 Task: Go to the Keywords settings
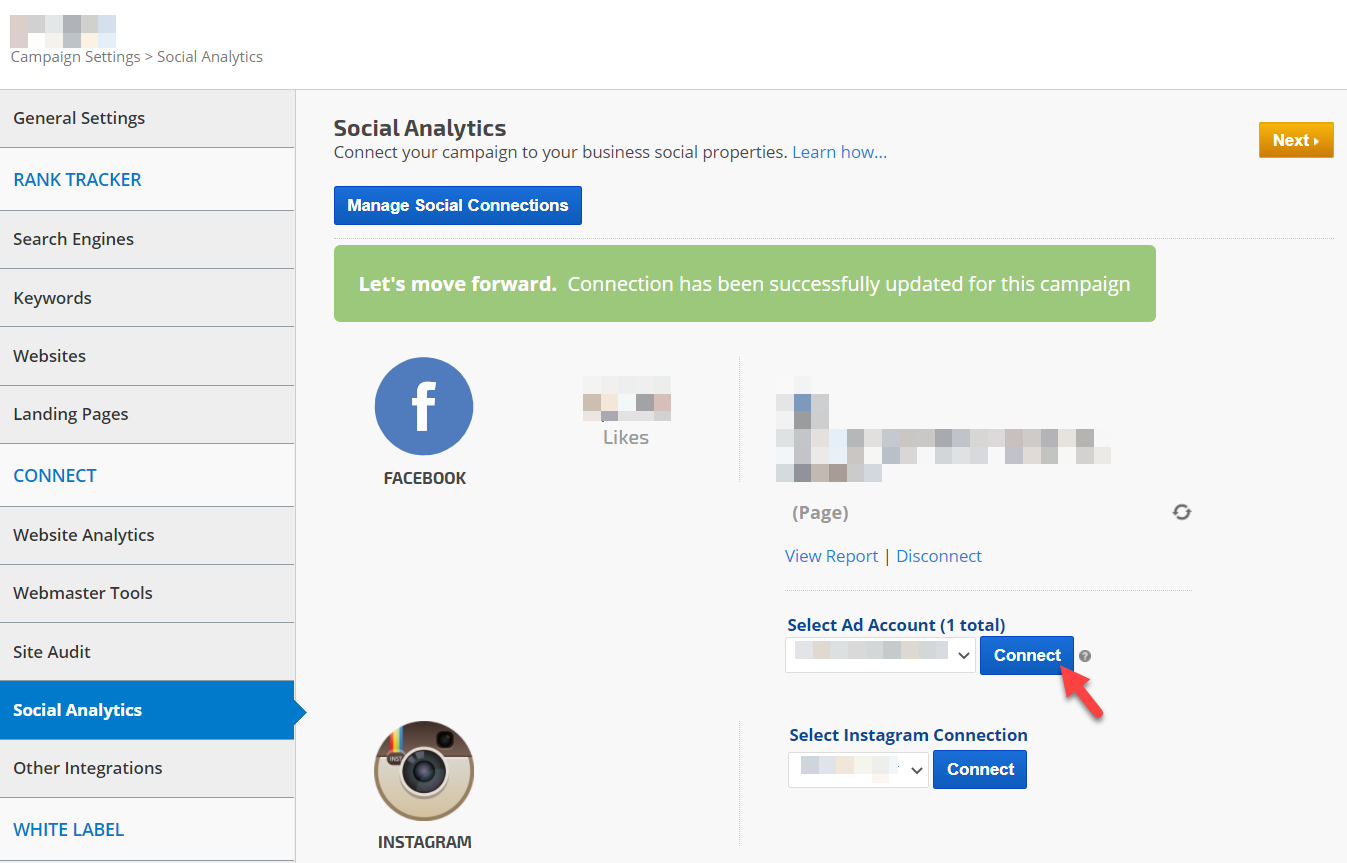coord(52,298)
